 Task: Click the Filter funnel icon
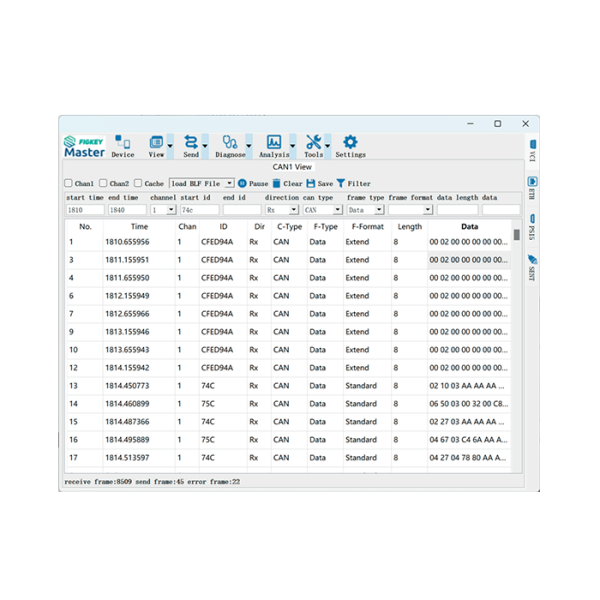(341, 184)
